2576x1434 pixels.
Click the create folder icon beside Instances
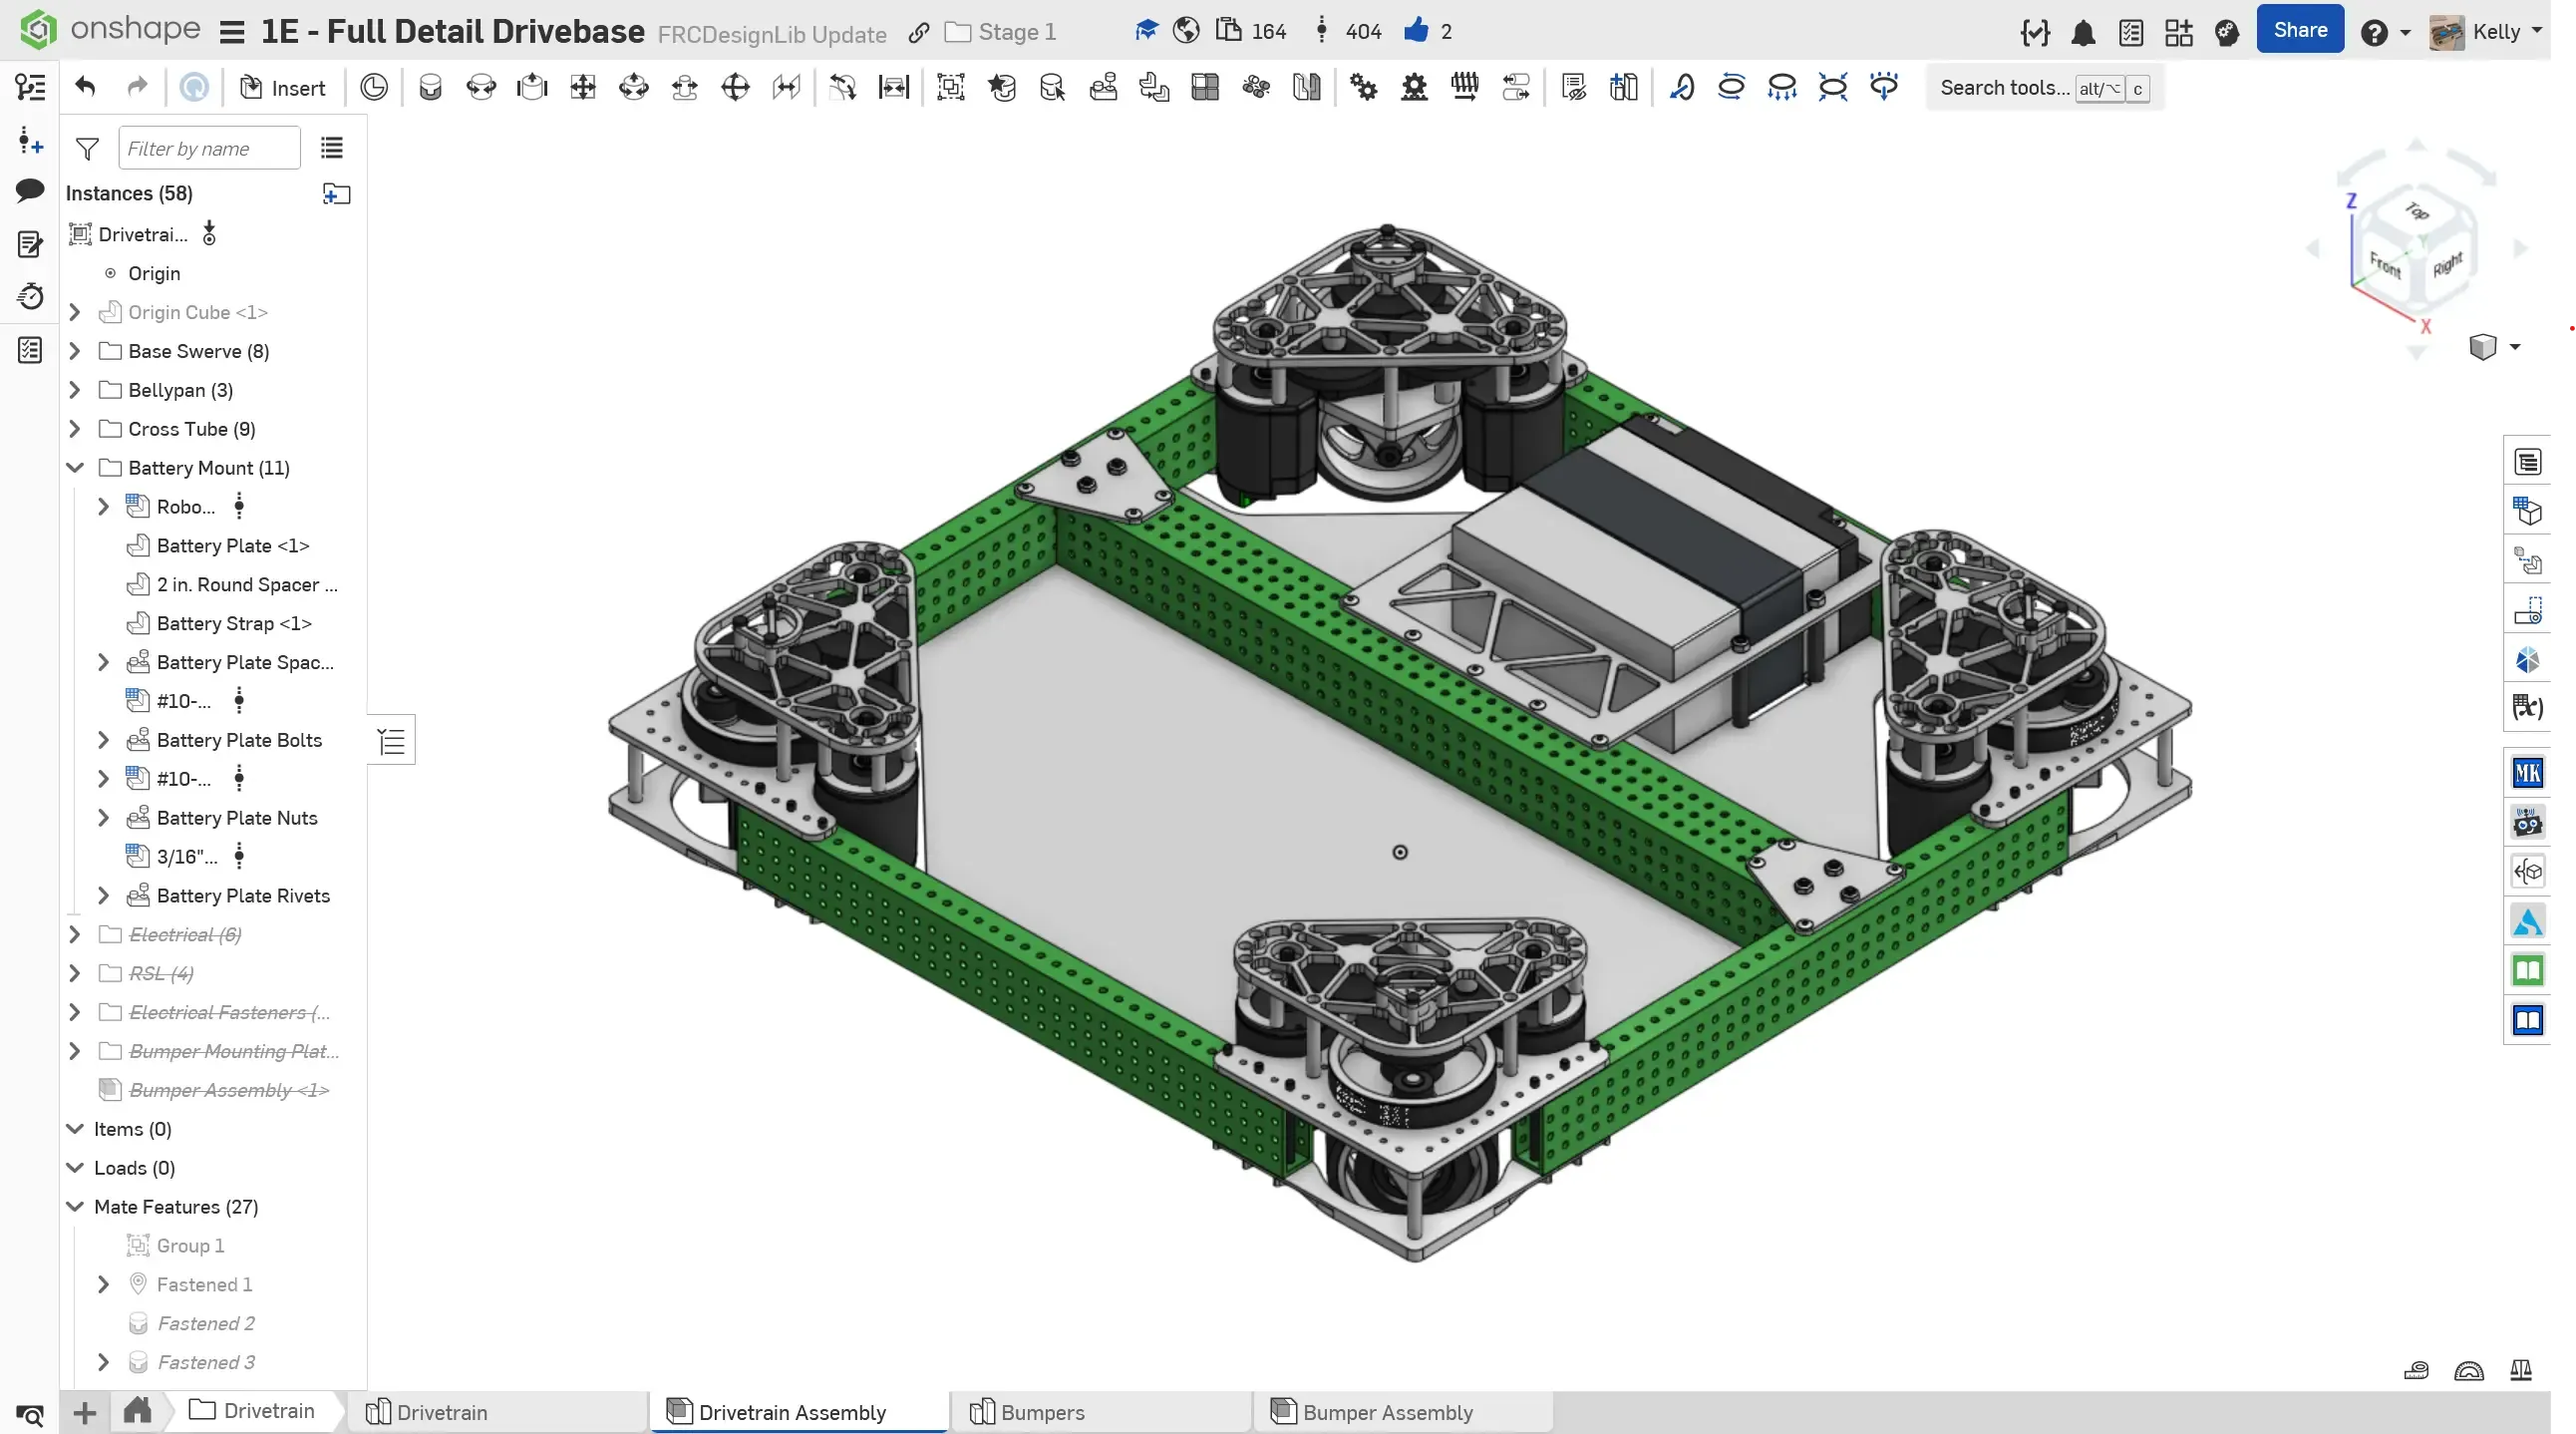pyautogui.click(x=337, y=194)
